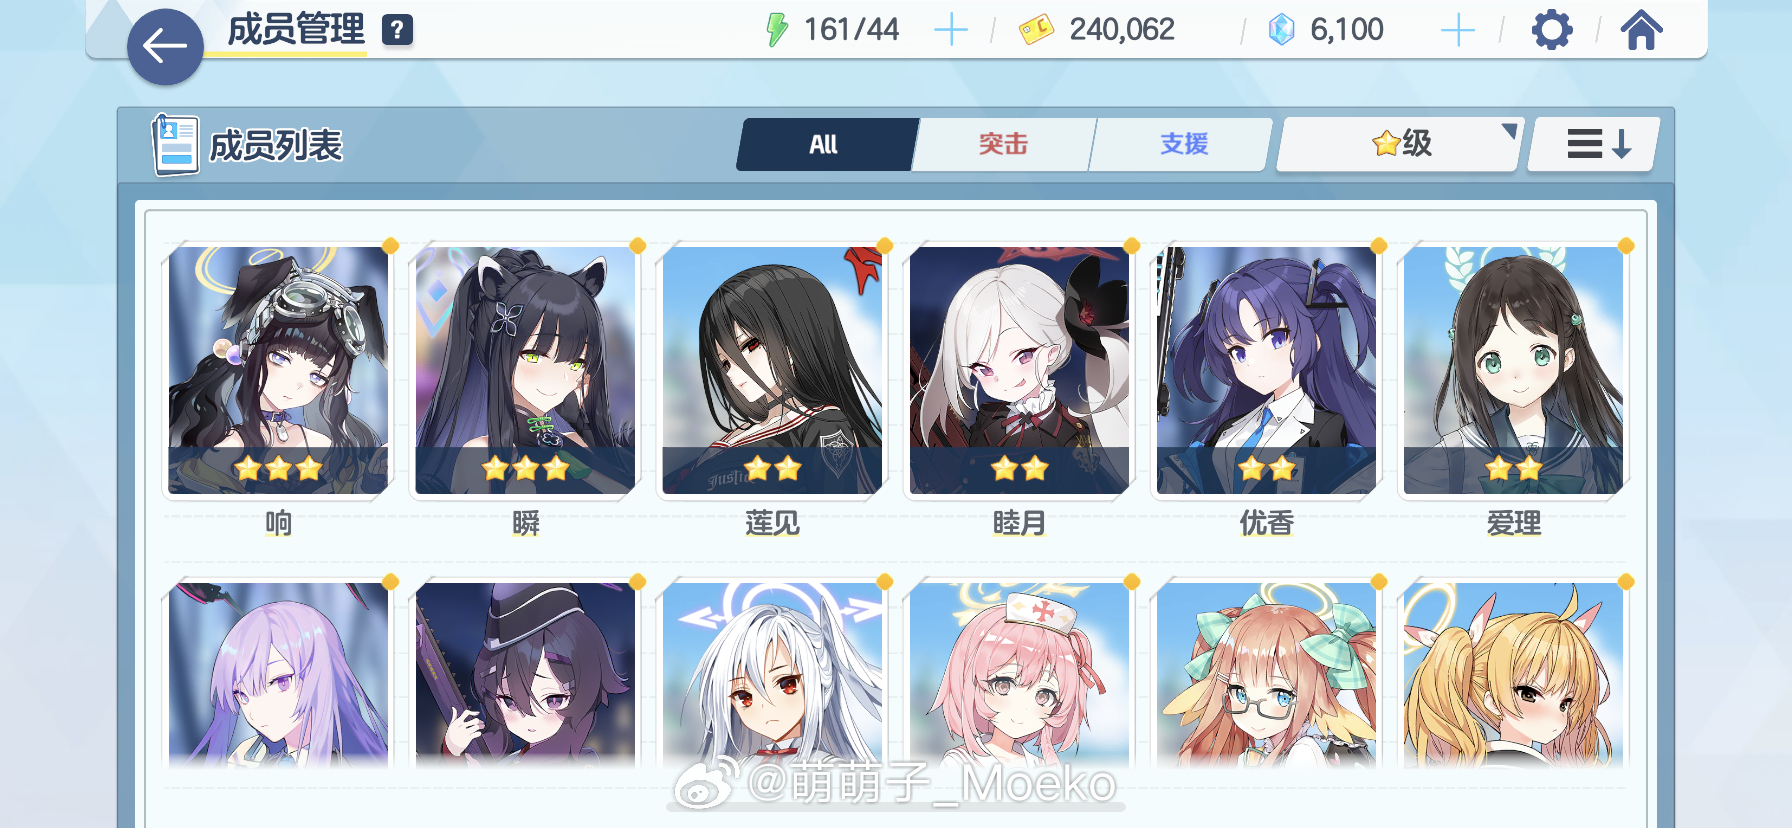Select member 瞬 portrait card
Image resolution: width=1792 pixels, height=828 pixels.
(x=525, y=370)
